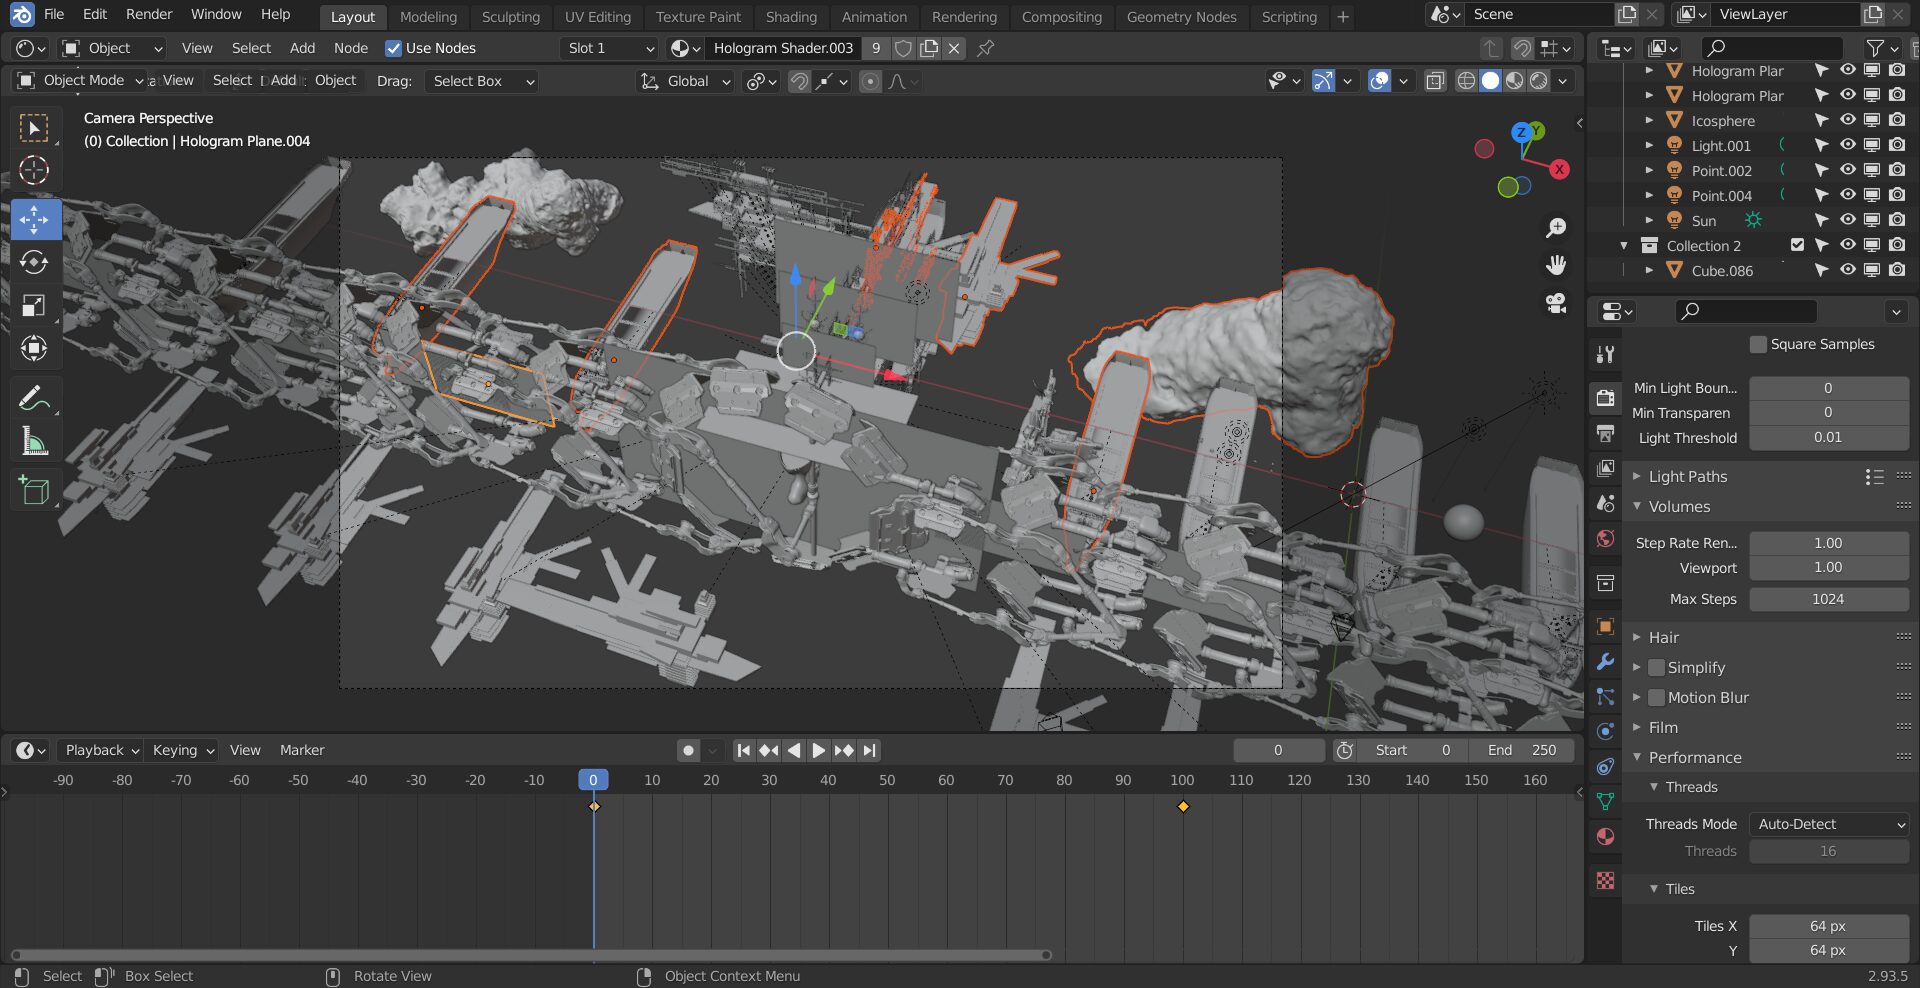The width and height of the screenshot is (1920, 988).
Task: Switch to the Shading workspace tab
Action: point(791,17)
